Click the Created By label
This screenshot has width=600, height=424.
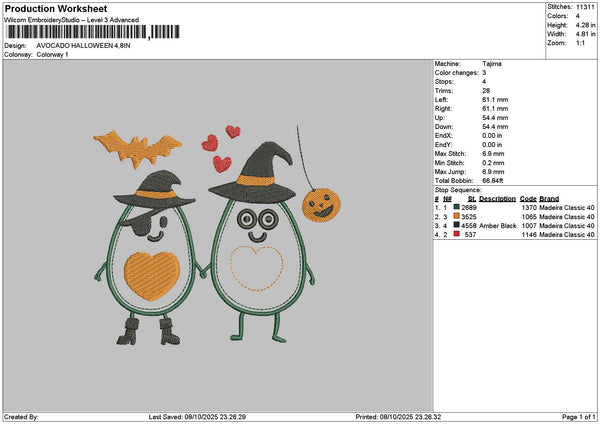[x=21, y=417]
